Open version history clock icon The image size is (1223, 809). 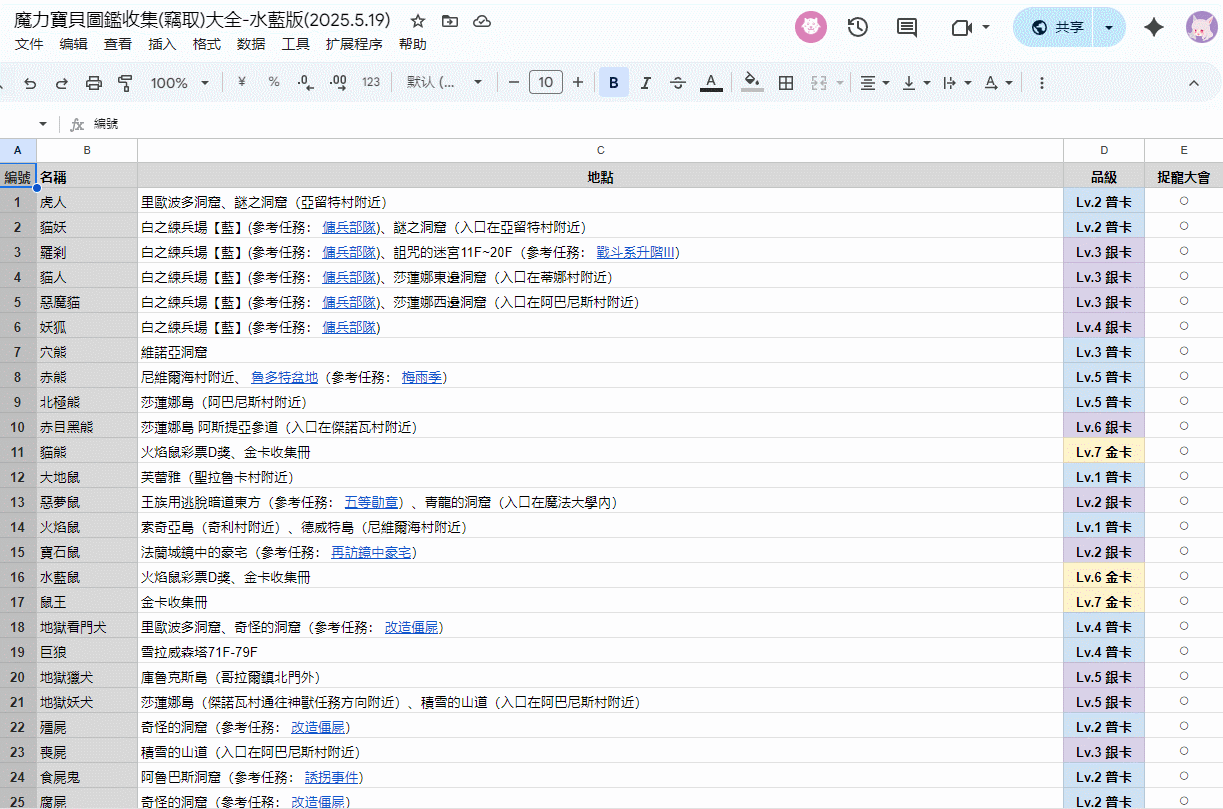(x=857, y=27)
